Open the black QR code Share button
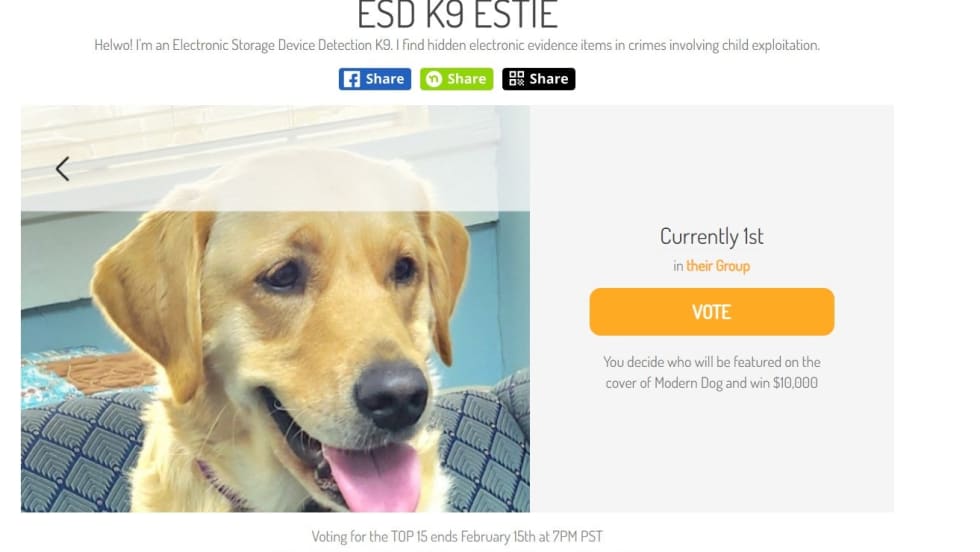Viewport: 980px width, 552px height. [538, 79]
